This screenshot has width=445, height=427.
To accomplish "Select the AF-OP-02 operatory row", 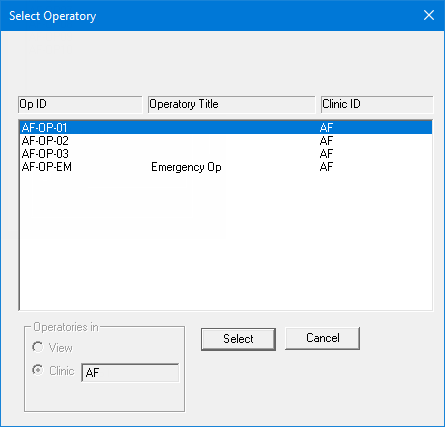I will click(226, 141).
